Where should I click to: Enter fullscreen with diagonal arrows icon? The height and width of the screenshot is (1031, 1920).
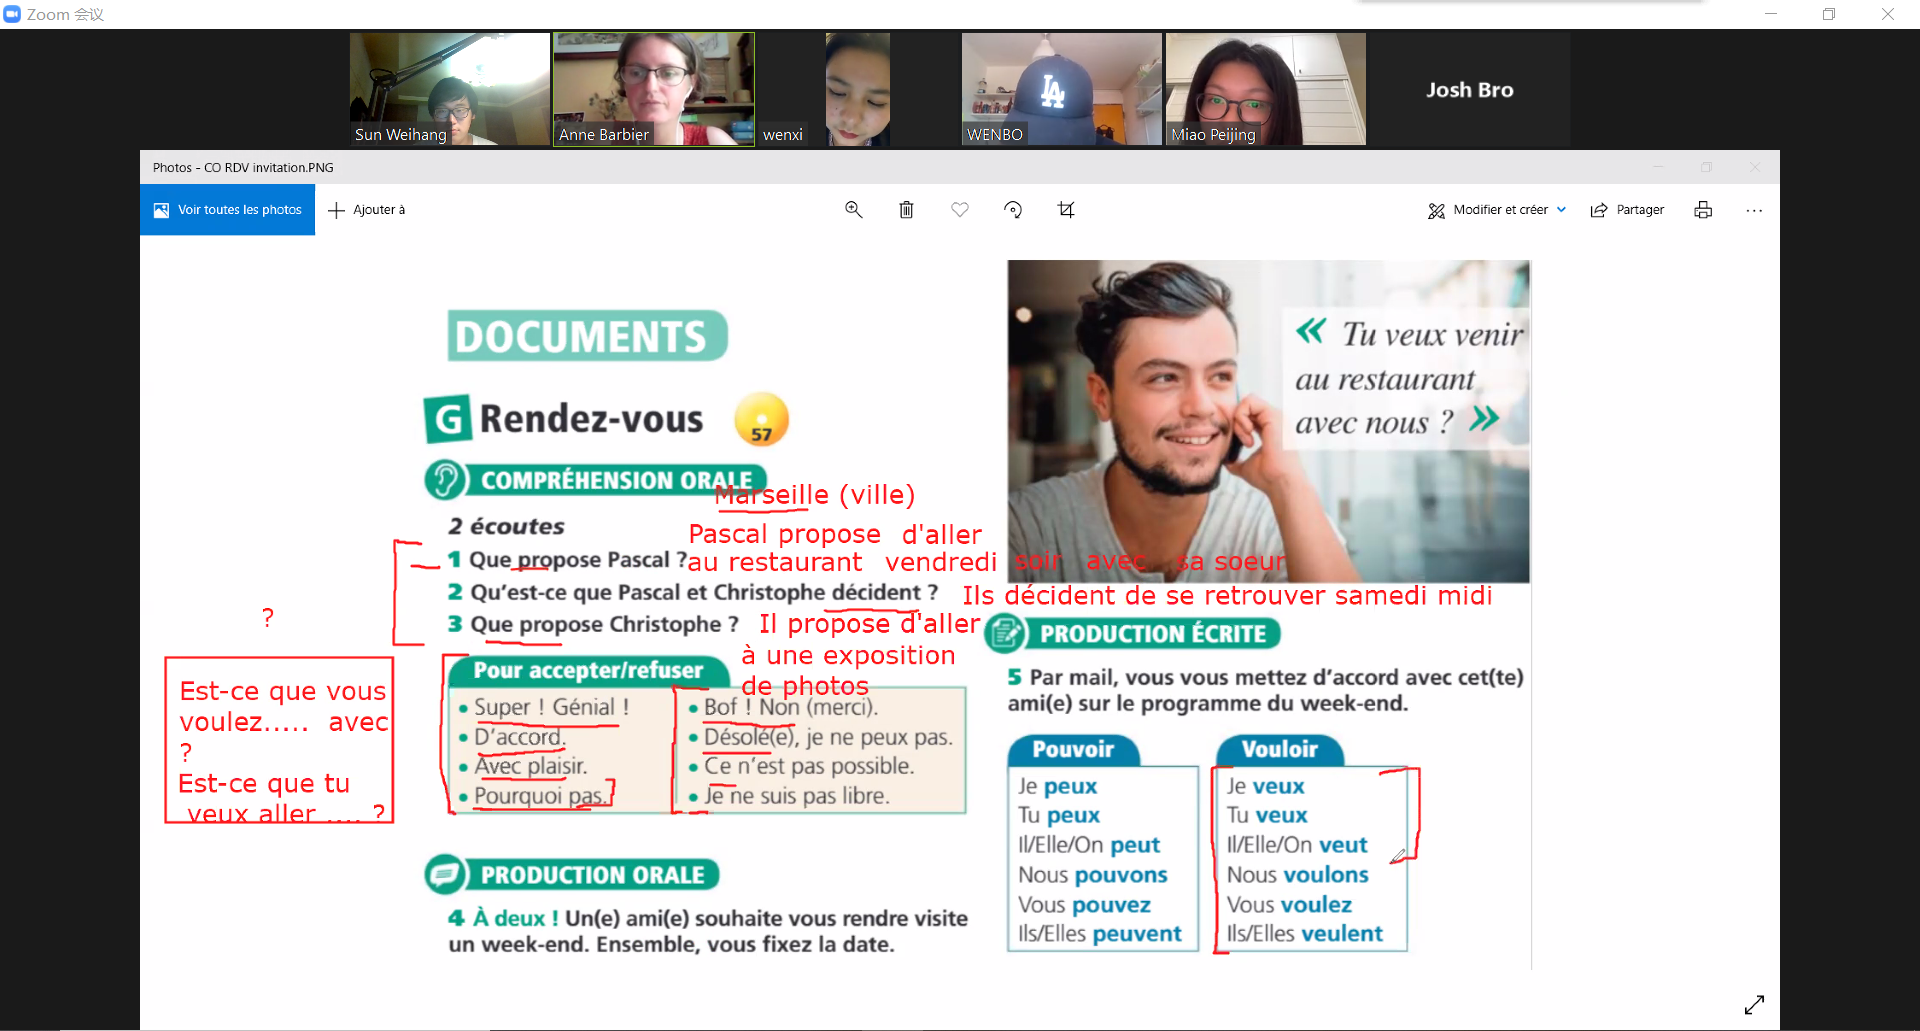(1754, 1004)
